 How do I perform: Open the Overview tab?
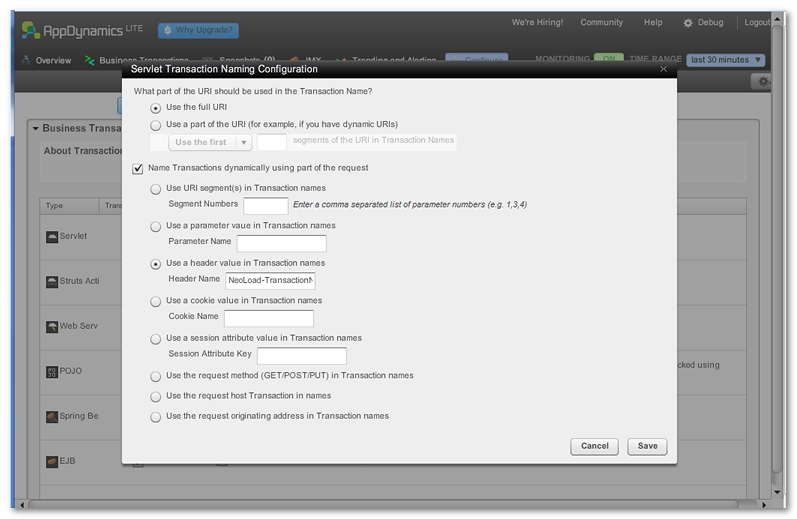(47, 60)
